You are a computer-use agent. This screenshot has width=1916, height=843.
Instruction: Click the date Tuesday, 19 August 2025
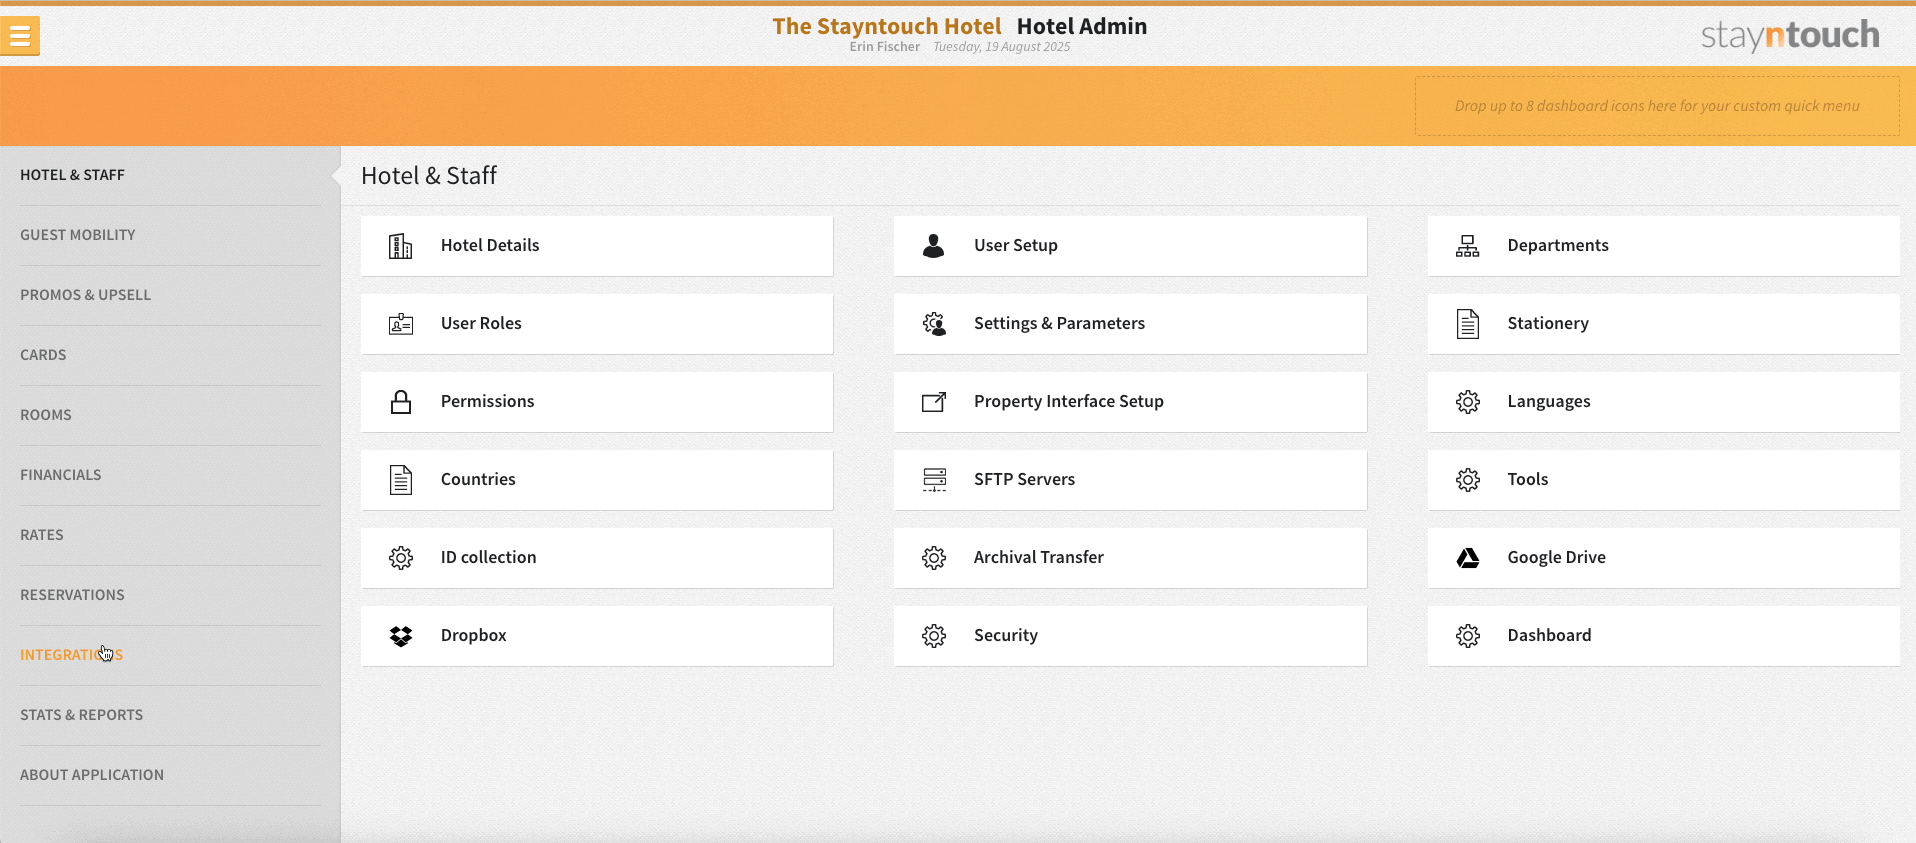coord(1002,47)
